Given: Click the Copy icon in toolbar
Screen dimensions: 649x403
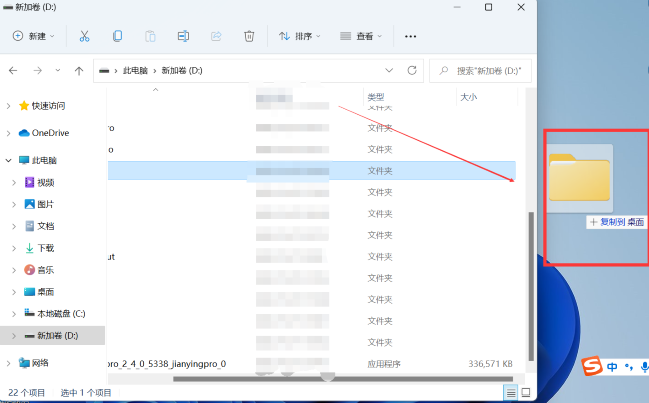Looking at the screenshot, I should [x=117, y=36].
